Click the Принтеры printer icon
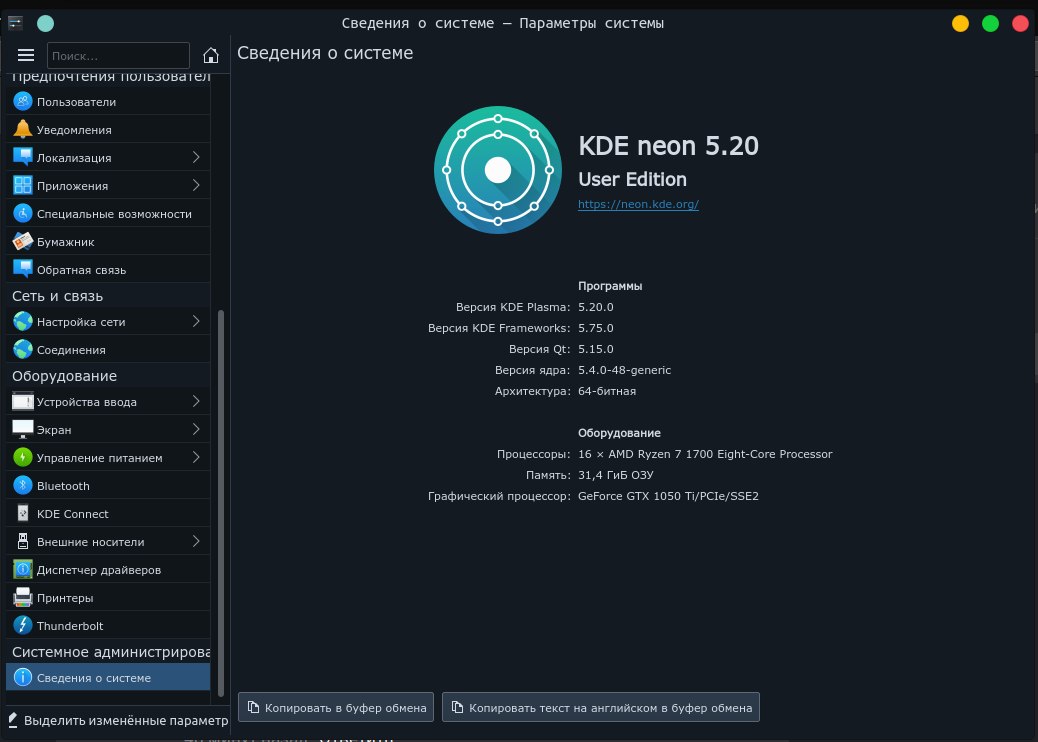 coord(23,597)
